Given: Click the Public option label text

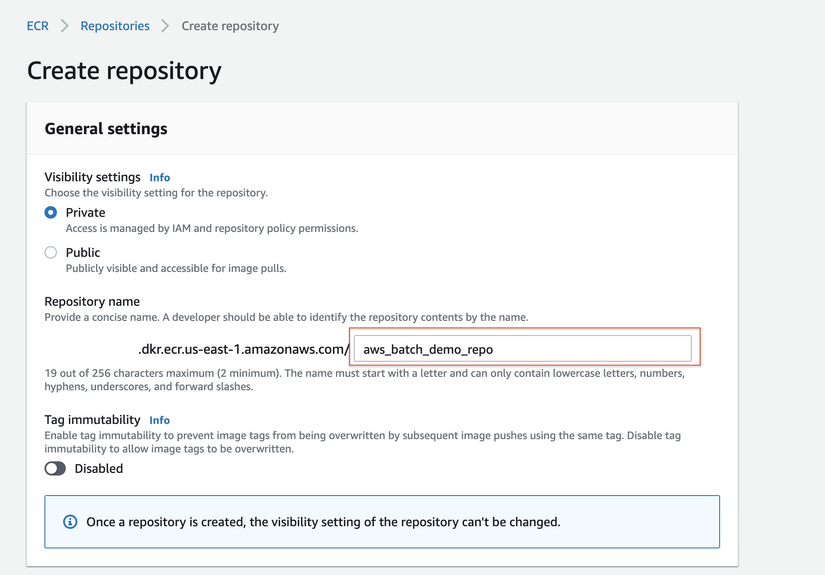Looking at the screenshot, I should 83,253.
